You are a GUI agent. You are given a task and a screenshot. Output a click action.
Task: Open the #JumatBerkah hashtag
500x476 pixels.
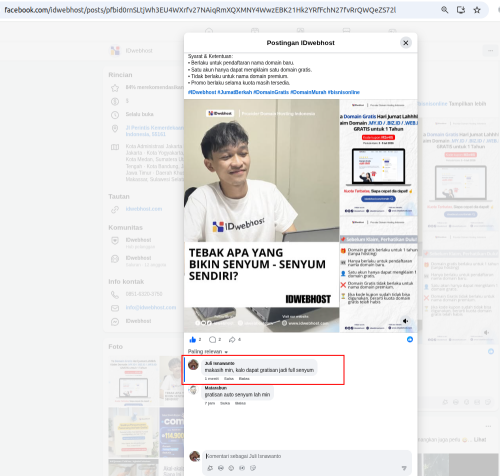click(235, 92)
